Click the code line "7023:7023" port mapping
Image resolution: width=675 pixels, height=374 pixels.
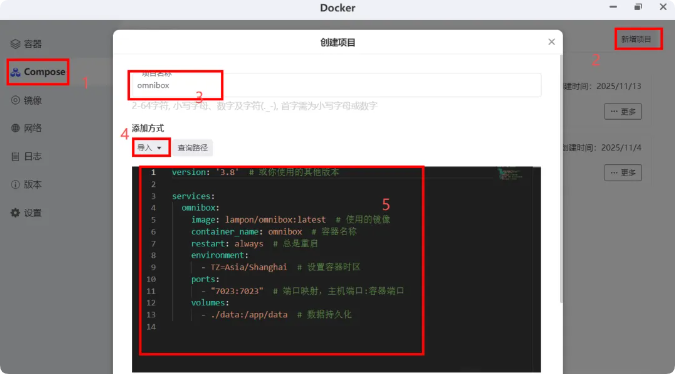tap(303, 291)
